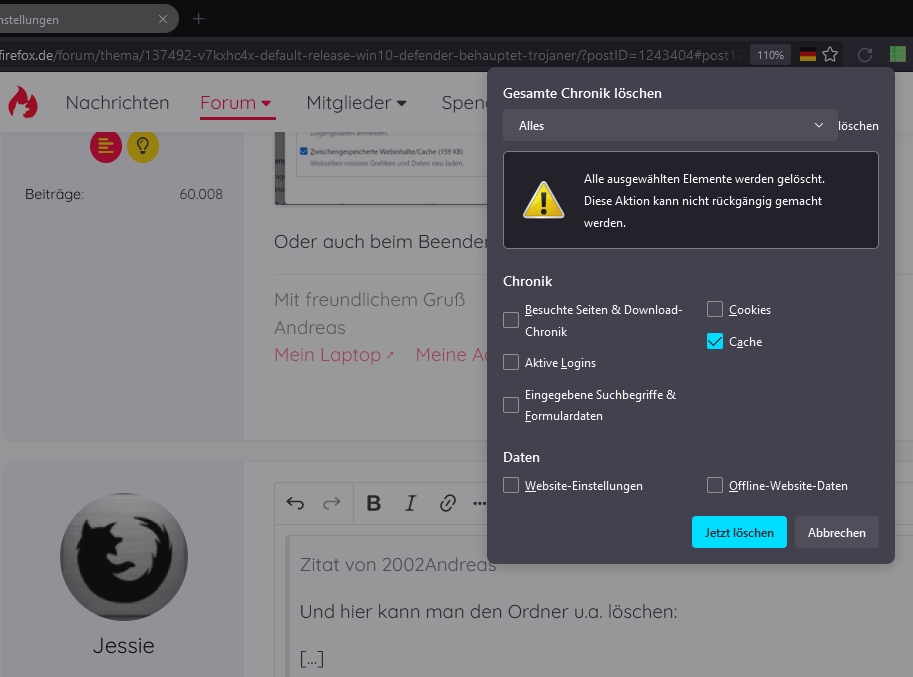Undo last edit in the editor toolbar
The image size is (913, 677).
(x=295, y=503)
